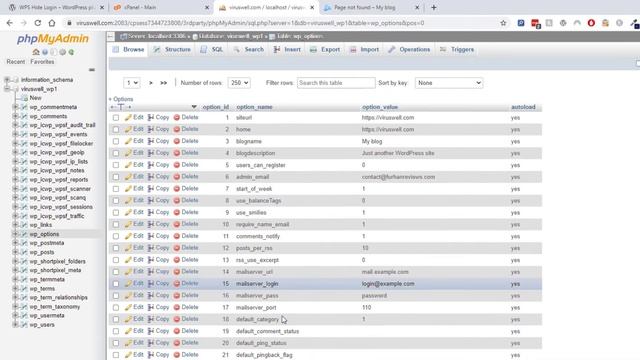Open the Export tab
Screen dimensions: 640x360
click(325, 49)
